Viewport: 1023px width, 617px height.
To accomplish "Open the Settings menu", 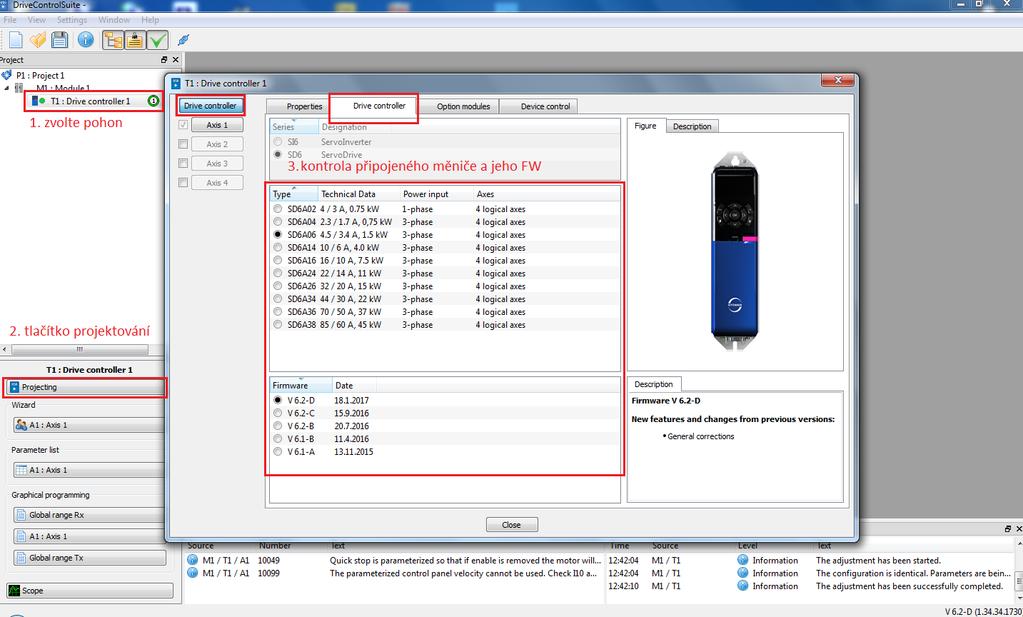I will pos(72,20).
